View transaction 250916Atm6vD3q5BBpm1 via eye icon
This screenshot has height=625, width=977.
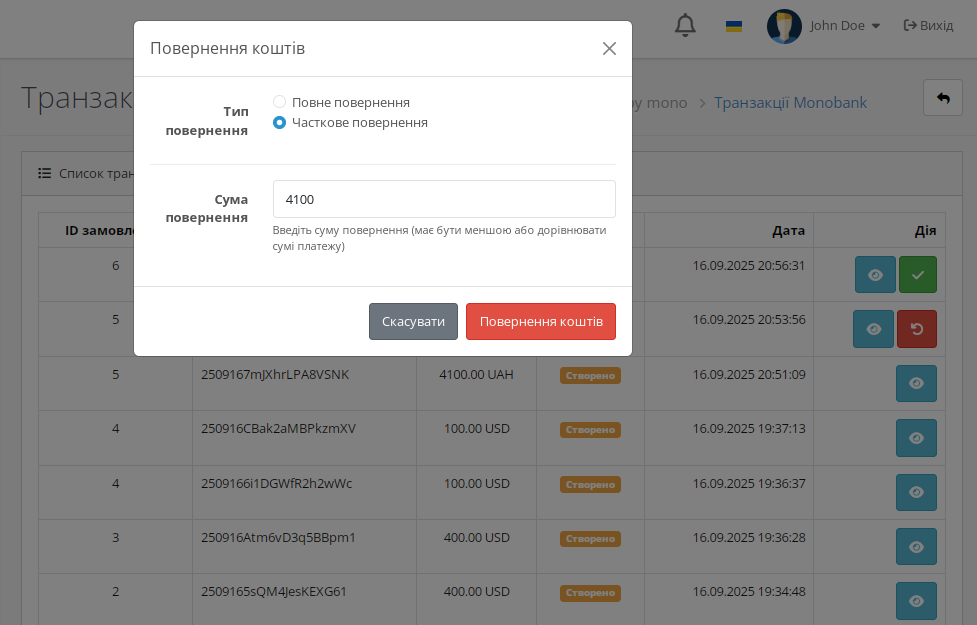pos(916,546)
